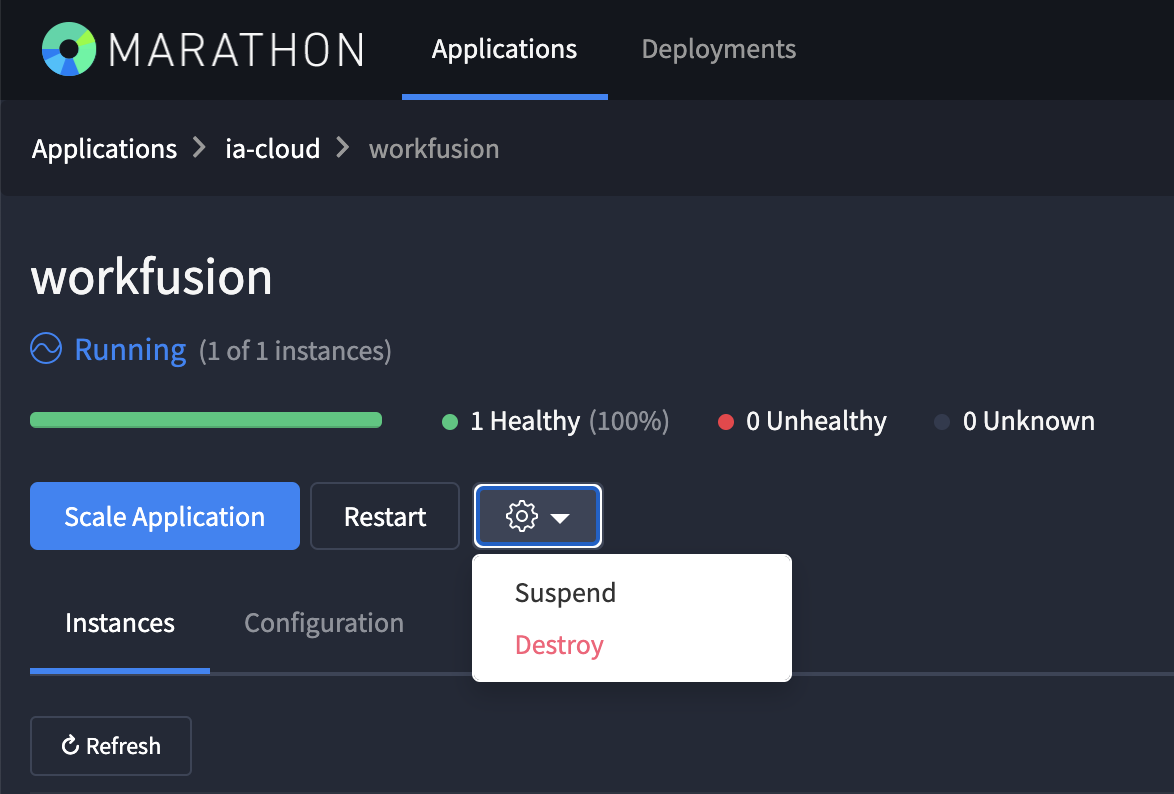
Task: Navigate to ia-cloud breadcrumb
Action: tap(273, 149)
